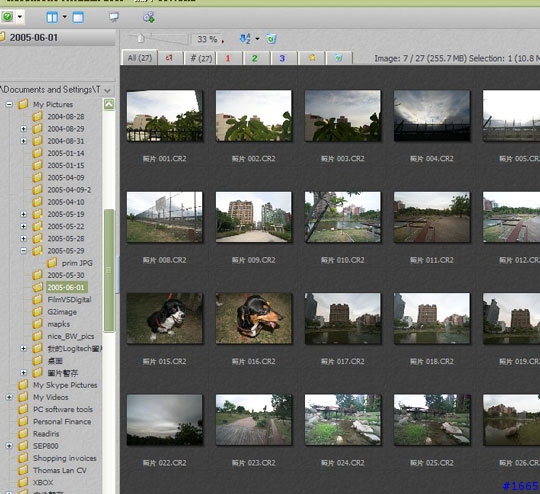
Task: Select the 2004-08-28 folder
Action: (66, 116)
